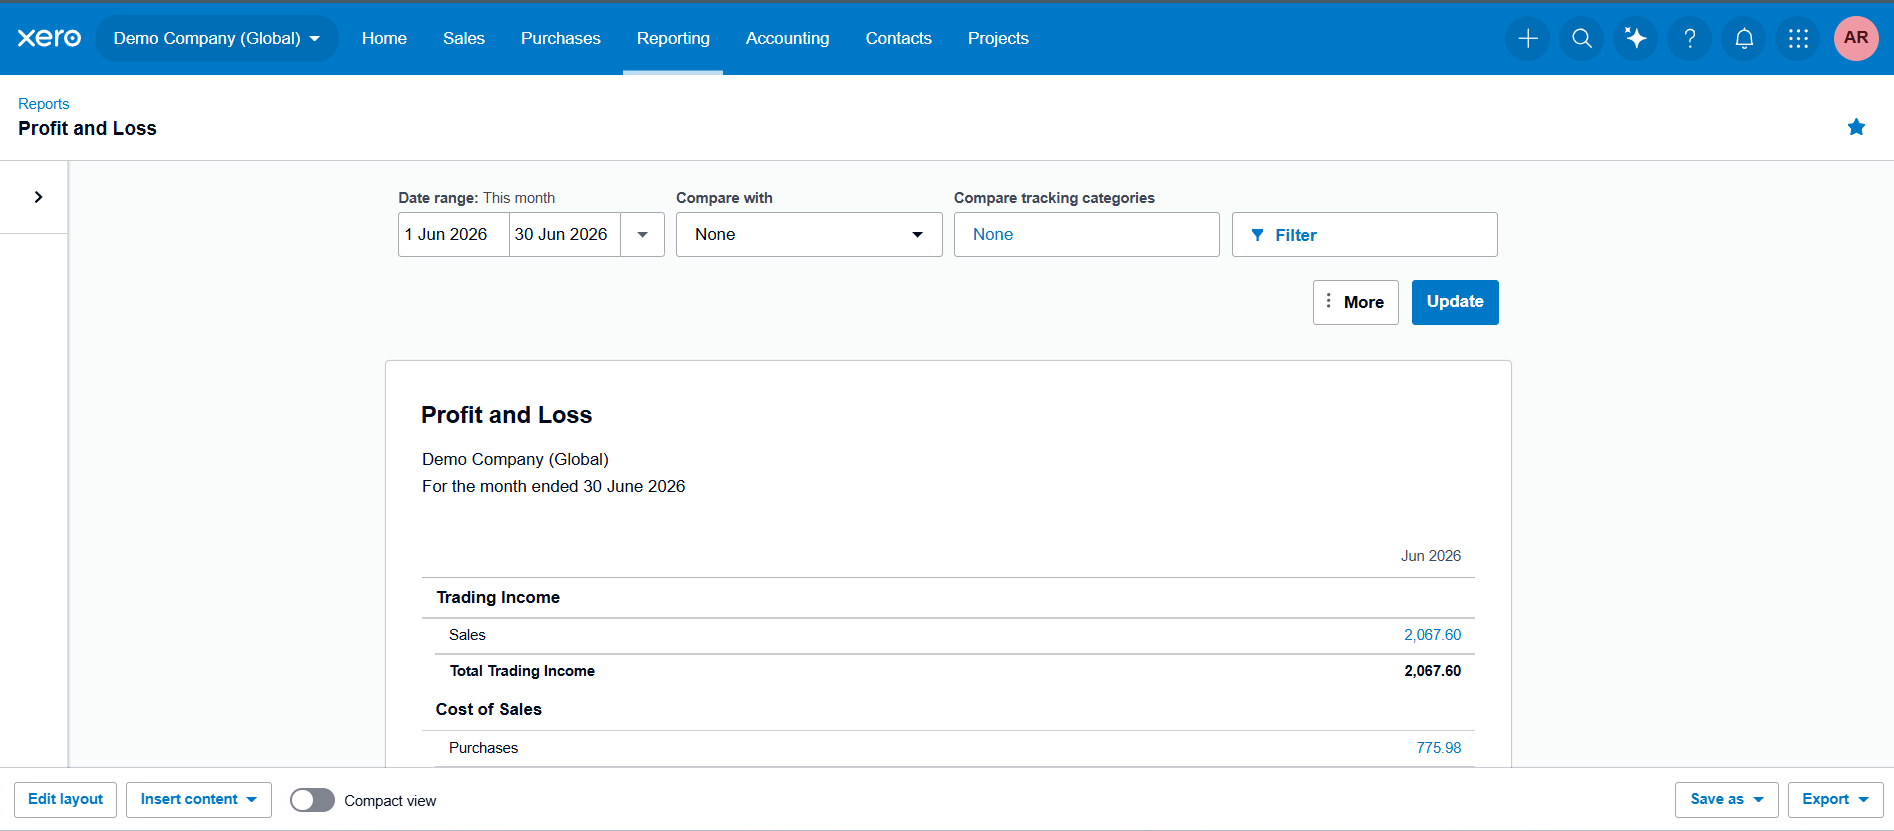Go to the Home menu
1894x831 pixels.
(384, 38)
